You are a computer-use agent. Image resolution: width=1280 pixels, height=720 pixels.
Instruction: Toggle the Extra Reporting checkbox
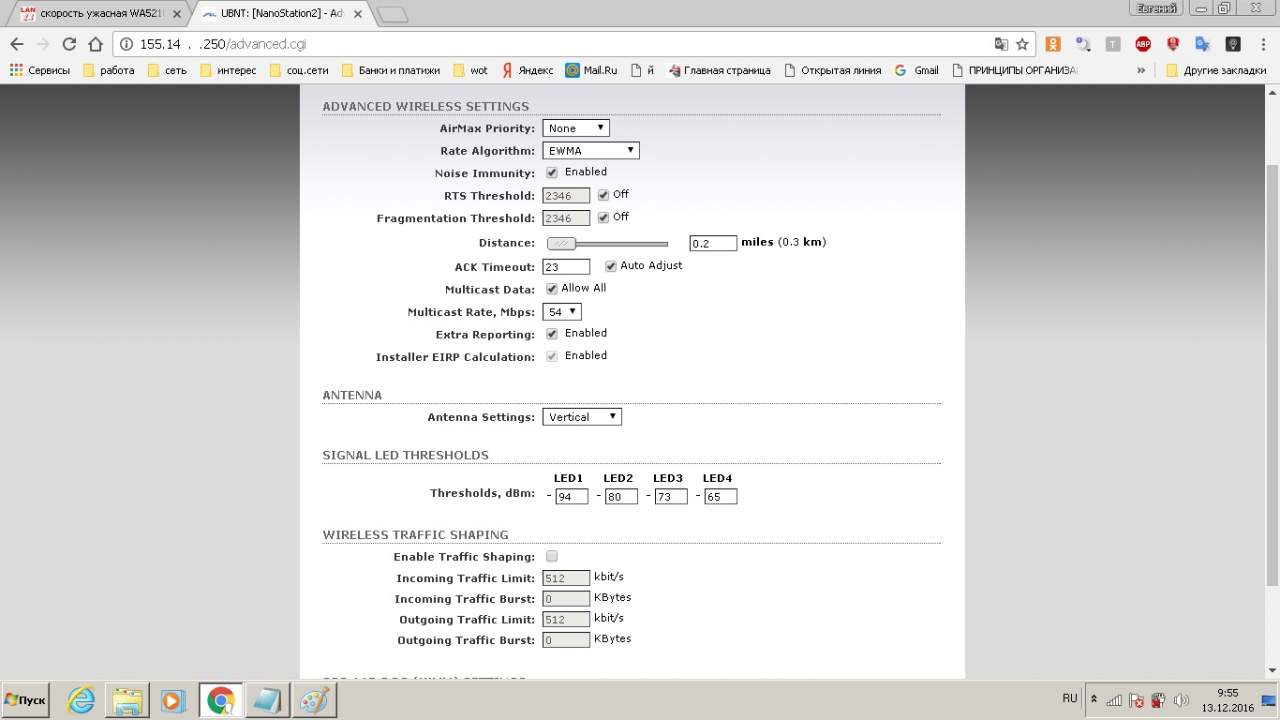pos(552,334)
